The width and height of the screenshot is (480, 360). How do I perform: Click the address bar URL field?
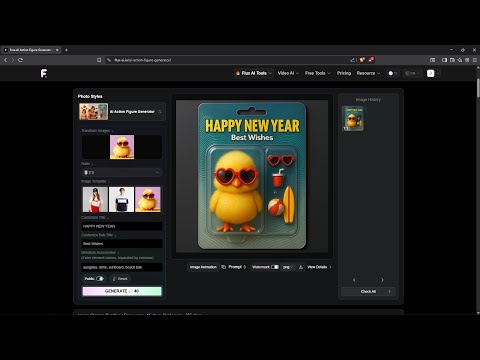227,60
